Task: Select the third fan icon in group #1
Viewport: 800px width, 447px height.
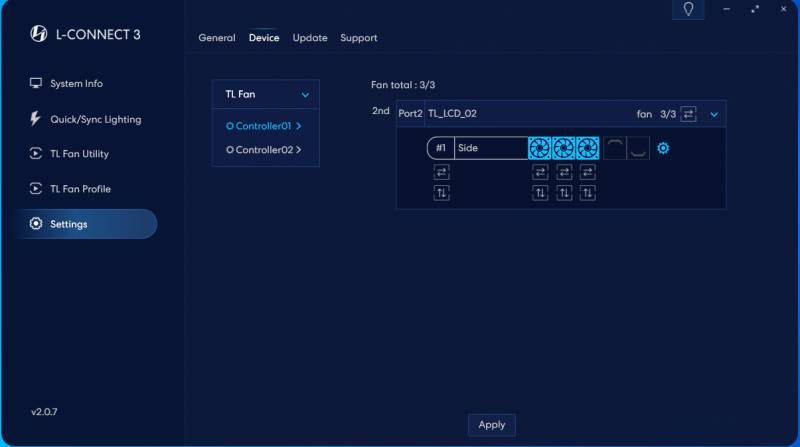Action: click(x=587, y=148)
